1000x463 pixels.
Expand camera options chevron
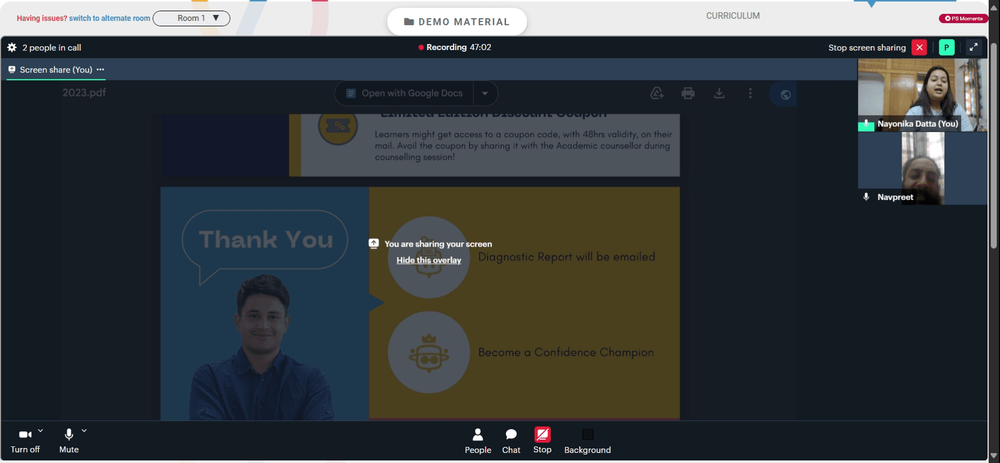point(41,430)
